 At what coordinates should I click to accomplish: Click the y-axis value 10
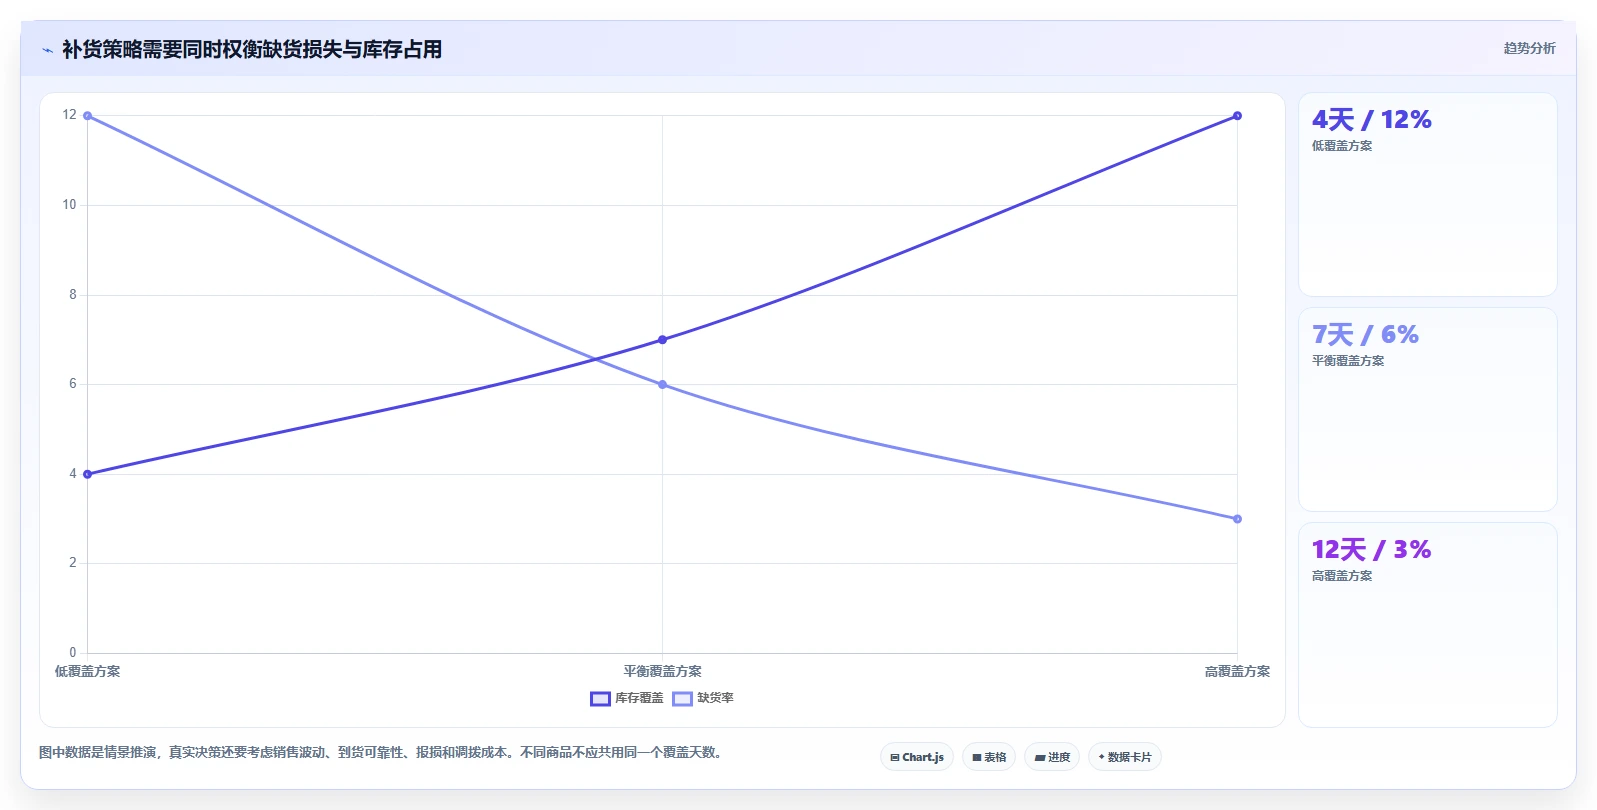click(x=69, y=205)
